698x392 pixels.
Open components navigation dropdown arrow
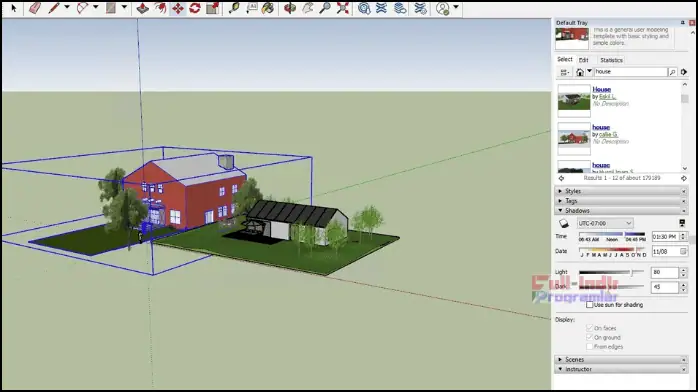coord(589,71)
